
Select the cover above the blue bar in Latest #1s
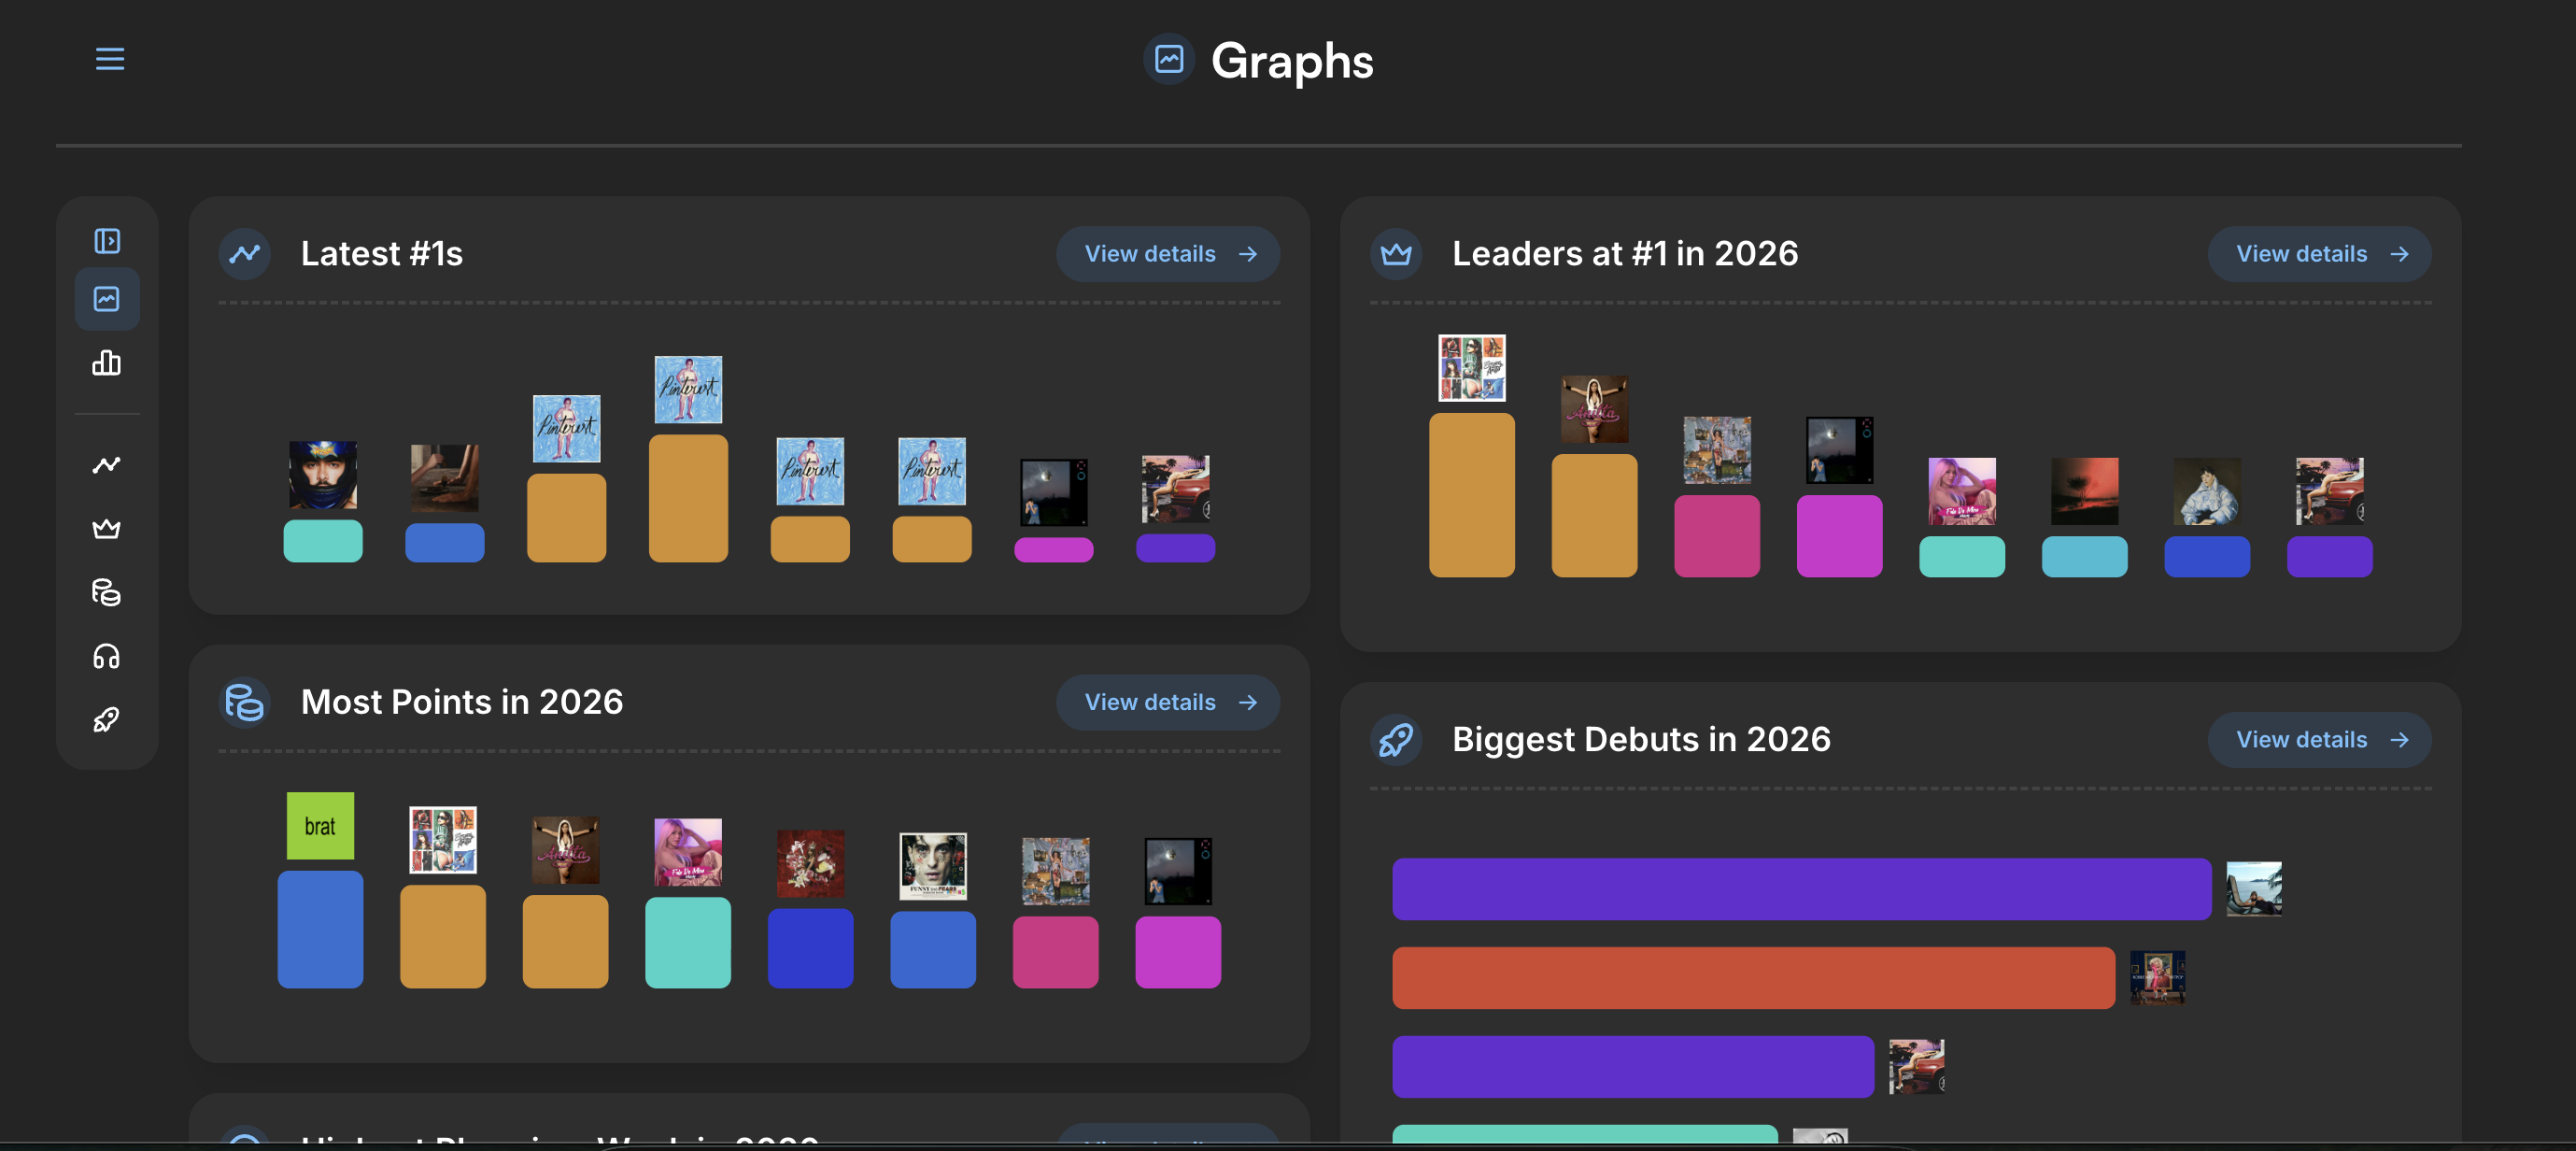(x=445, y=479)
